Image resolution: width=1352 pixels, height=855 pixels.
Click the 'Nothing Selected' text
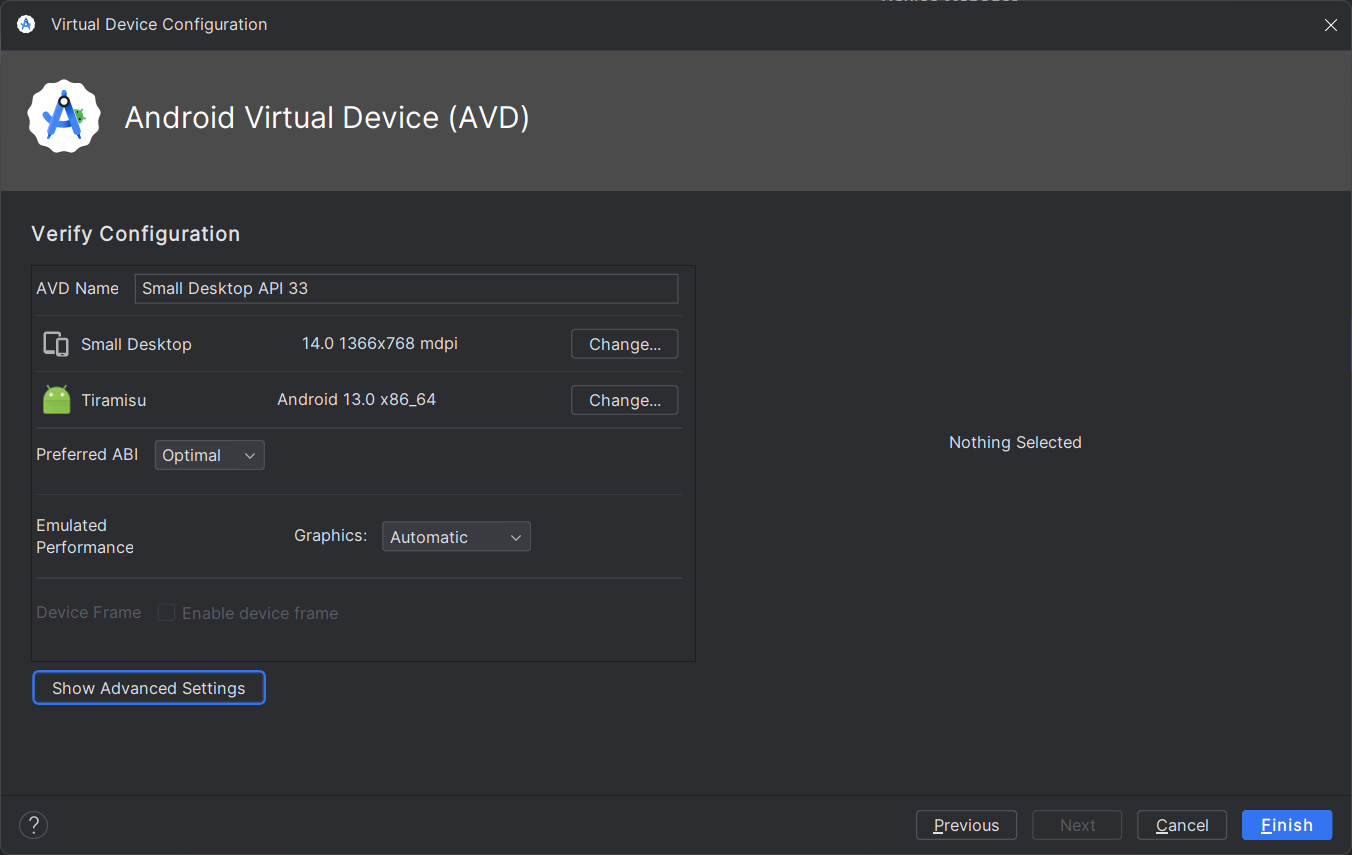1015,442
